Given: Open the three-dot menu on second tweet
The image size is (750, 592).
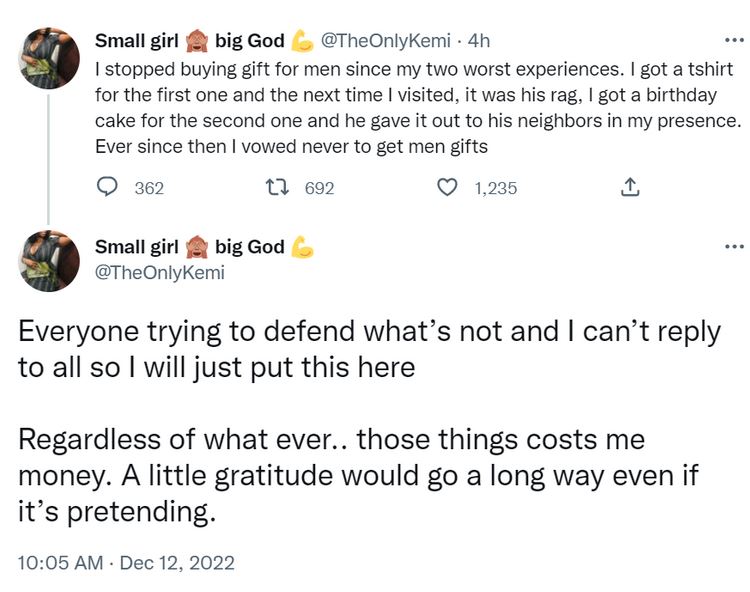Looking at the screenshot, I should tap(735, 247).
